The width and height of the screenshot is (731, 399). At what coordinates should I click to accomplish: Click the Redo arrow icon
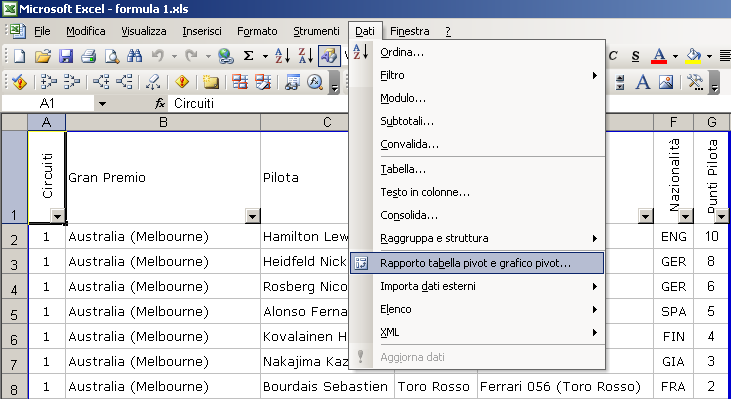coord(191,56)
